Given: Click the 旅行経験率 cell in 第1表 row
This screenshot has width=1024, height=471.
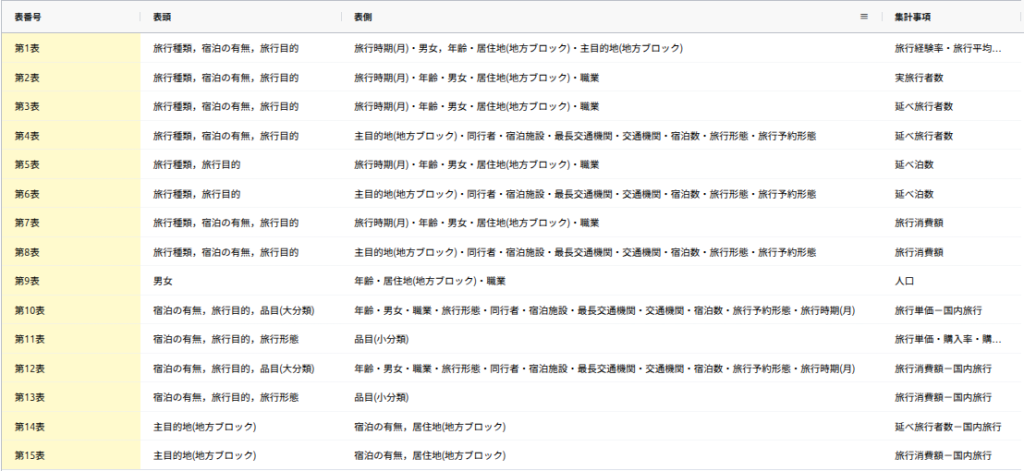Looking at the screenshot, I should (947, 48).
